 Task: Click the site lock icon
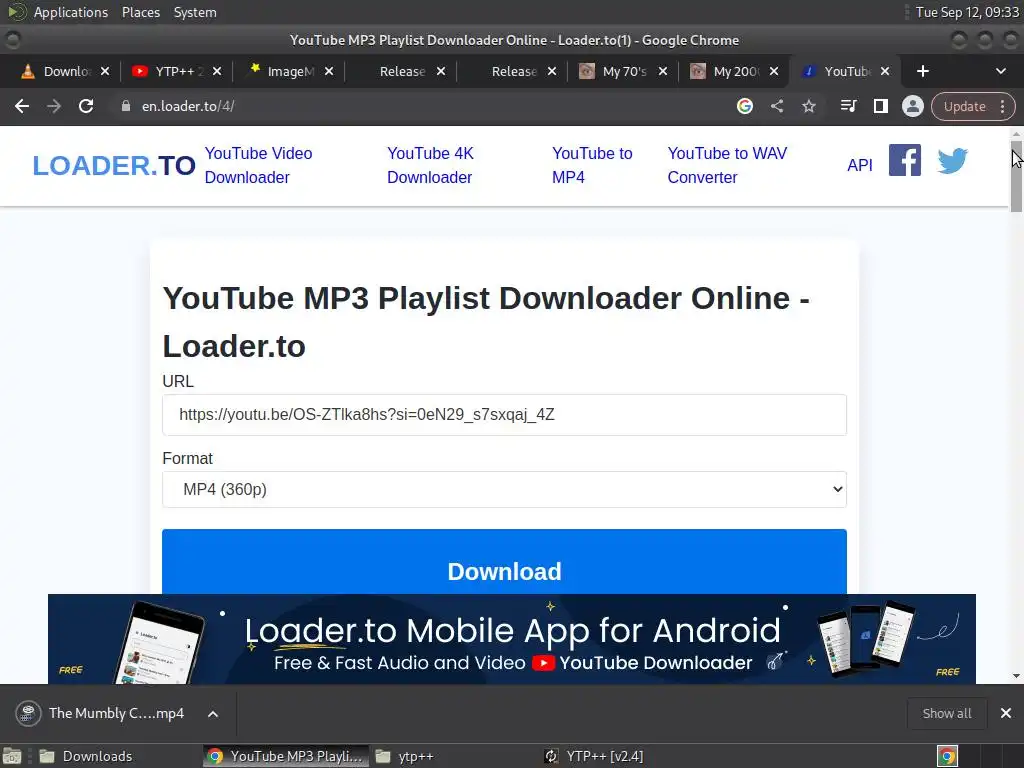126,106
